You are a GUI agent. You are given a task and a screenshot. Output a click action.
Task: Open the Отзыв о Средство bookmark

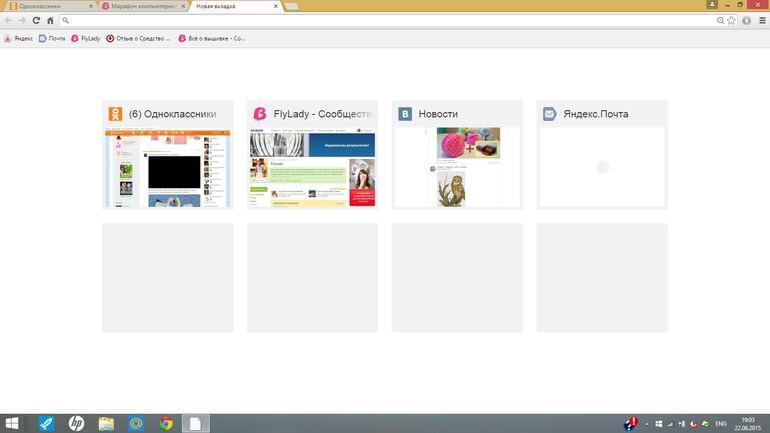click(x=138, y=38)
